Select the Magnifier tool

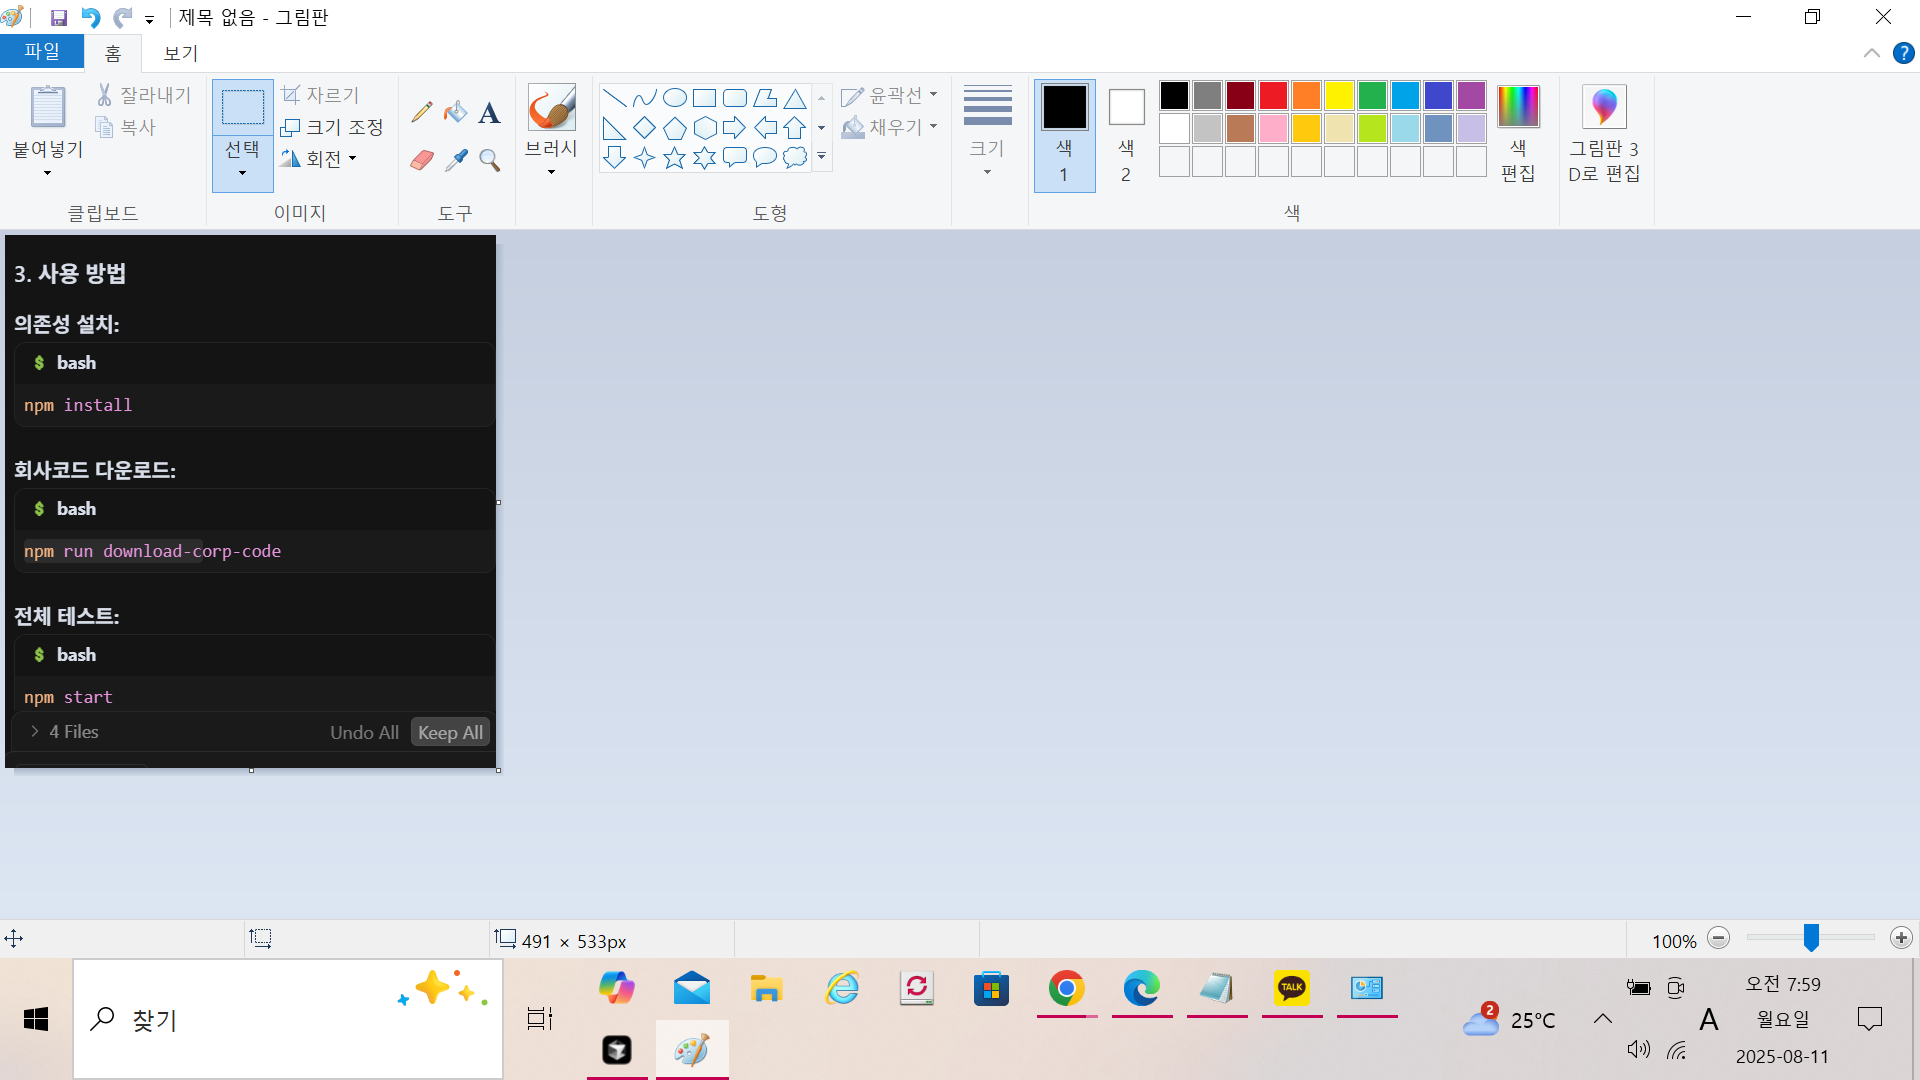489,160
